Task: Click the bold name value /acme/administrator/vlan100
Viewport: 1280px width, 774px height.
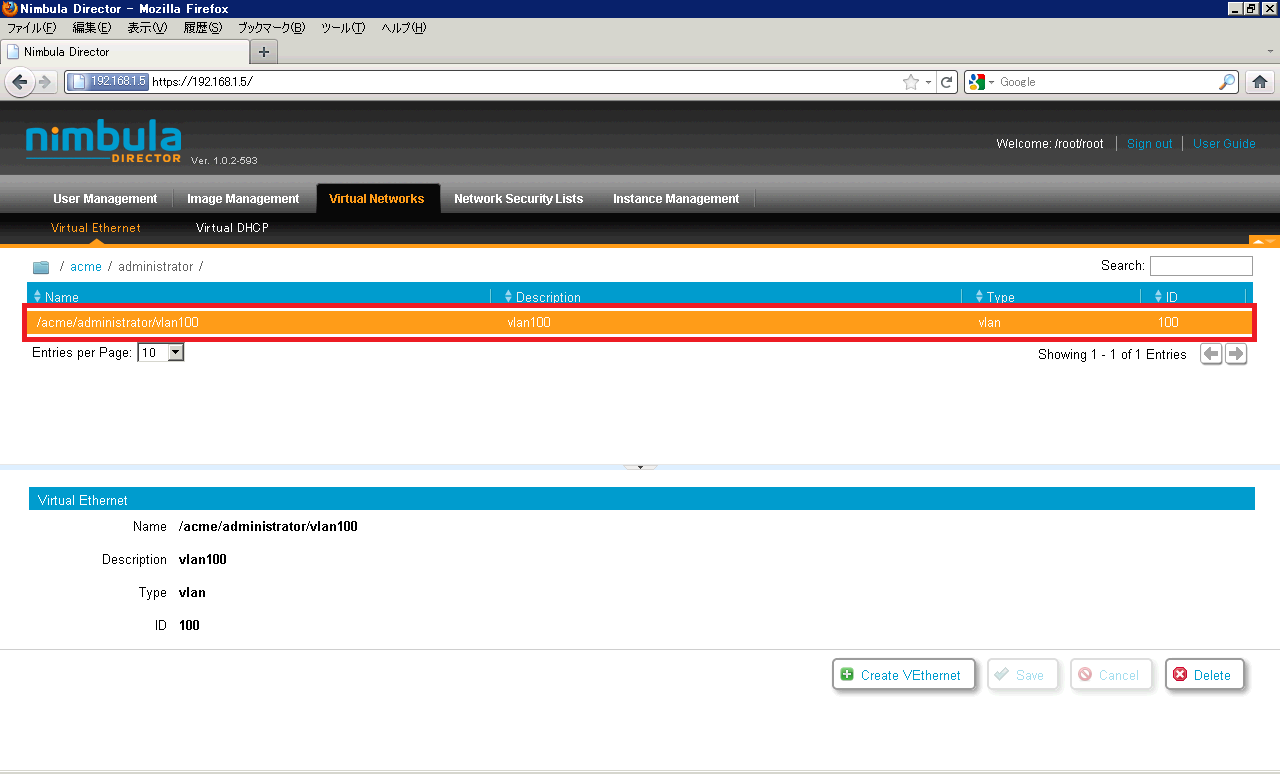Action: point(268,526)
